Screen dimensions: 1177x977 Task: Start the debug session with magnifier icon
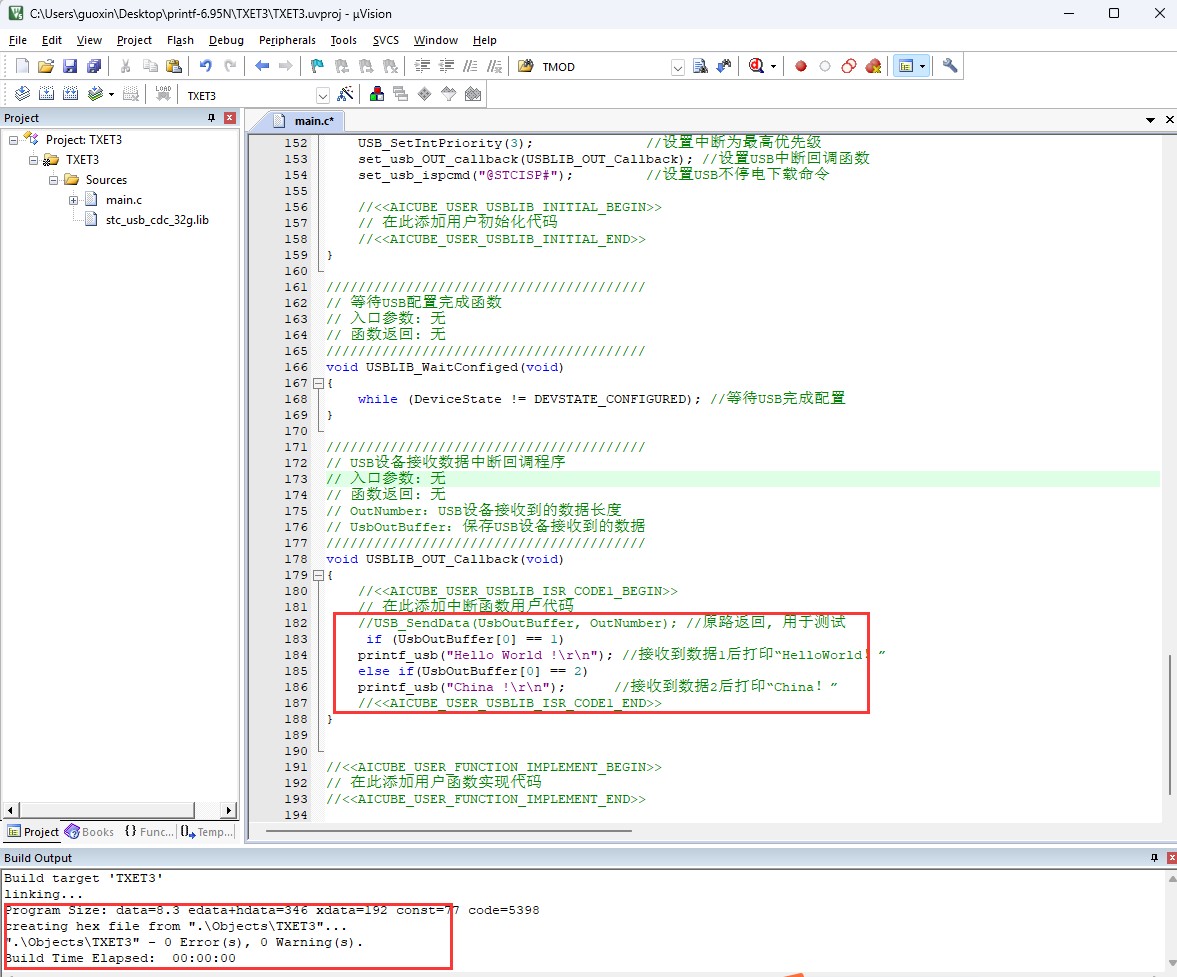point(756,66)
